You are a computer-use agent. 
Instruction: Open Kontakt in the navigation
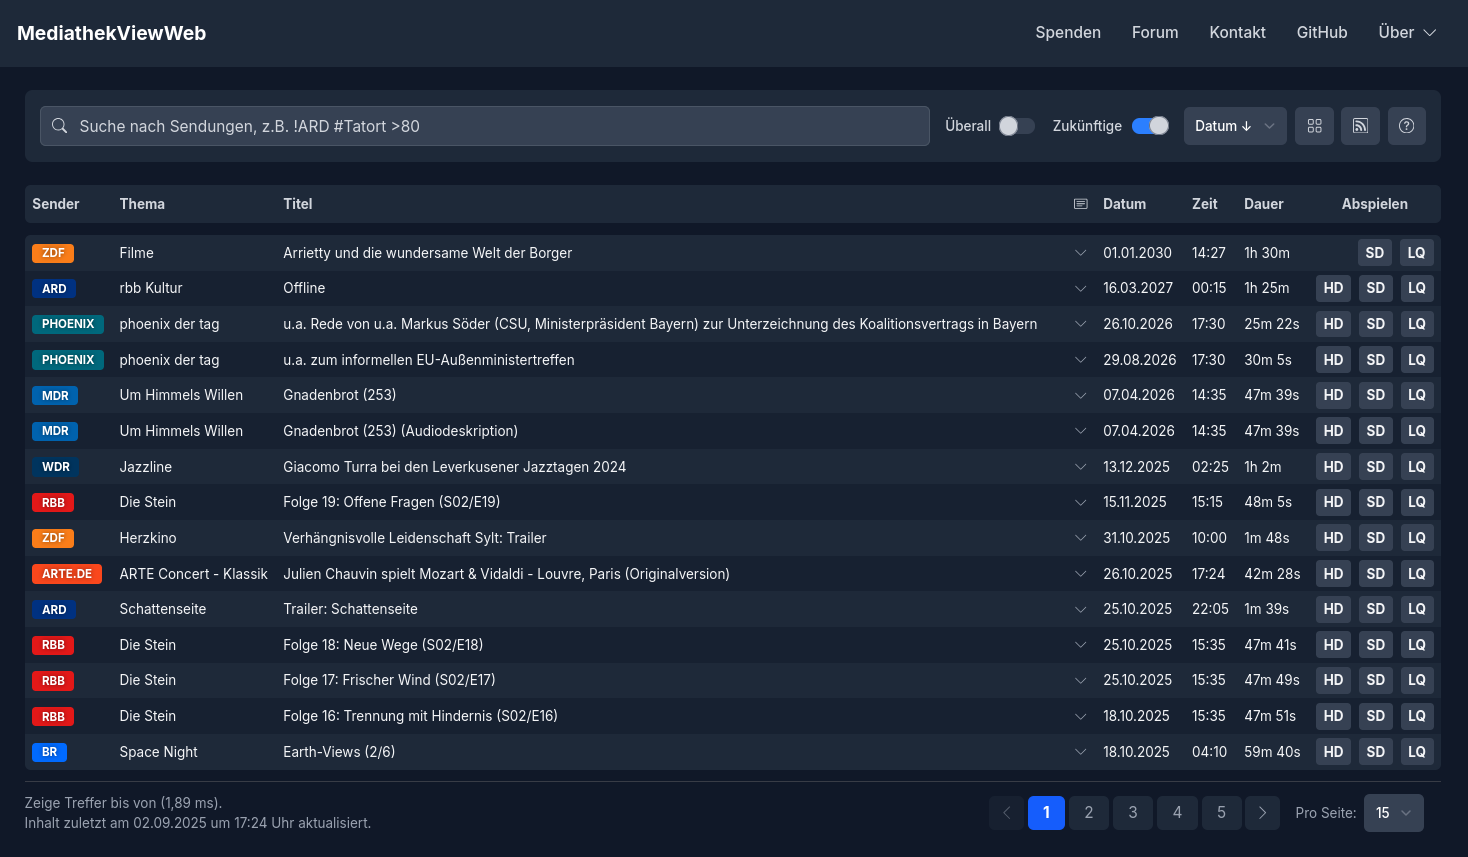1237,33
